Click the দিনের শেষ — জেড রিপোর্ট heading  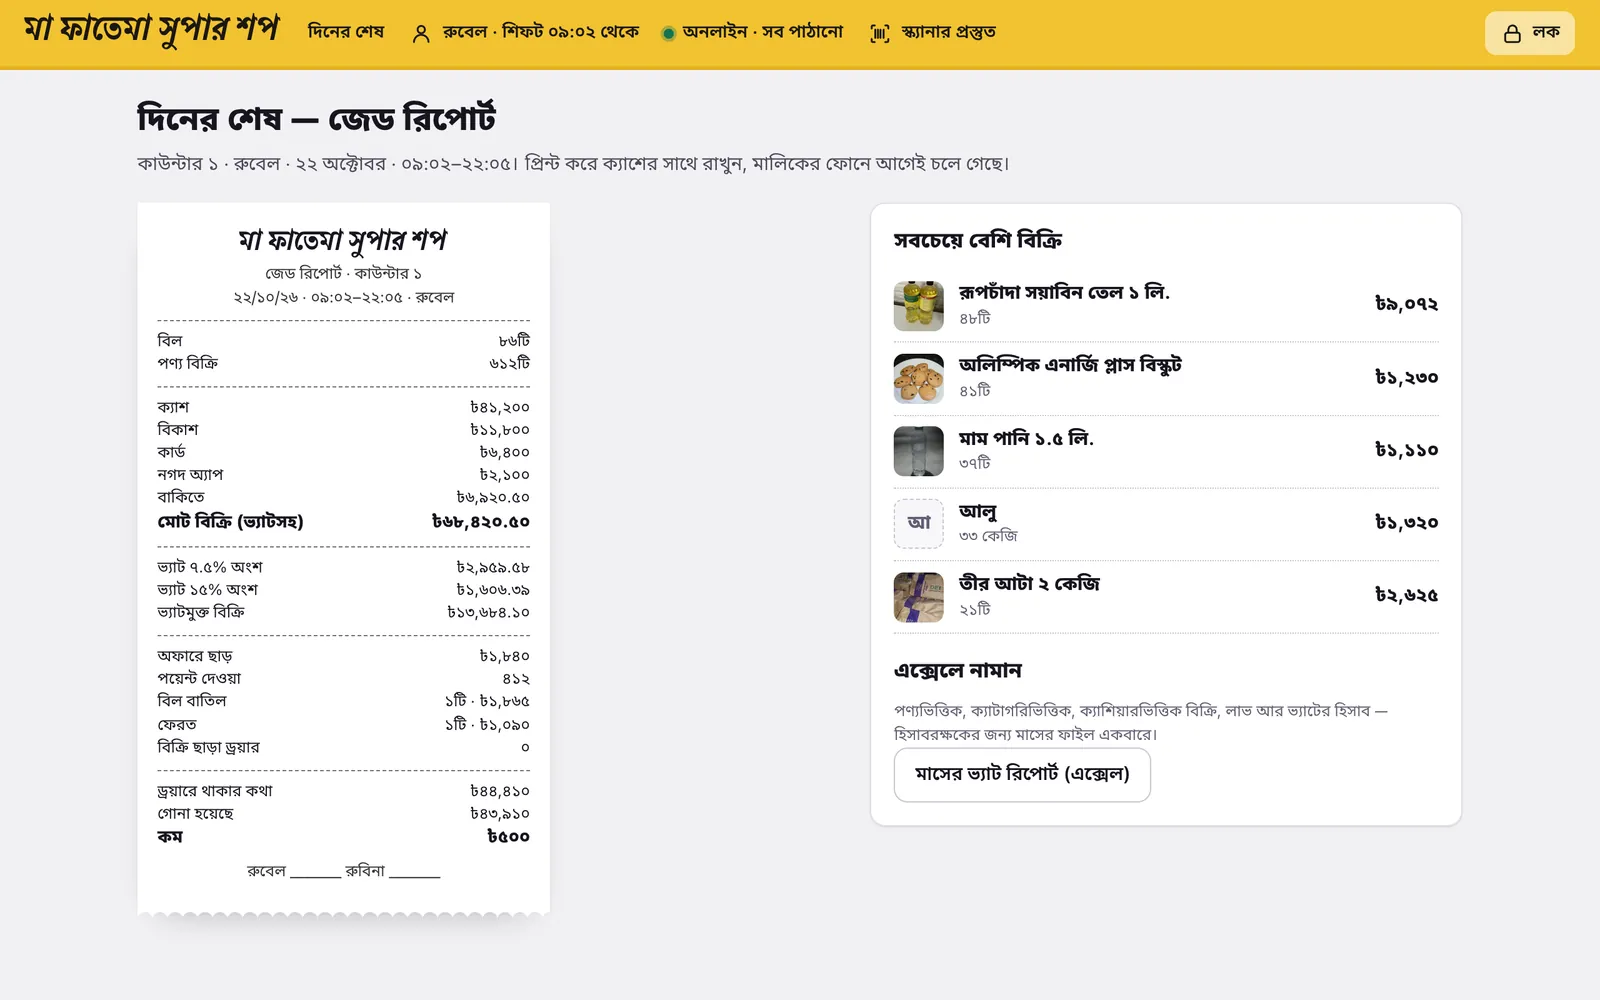317,118
